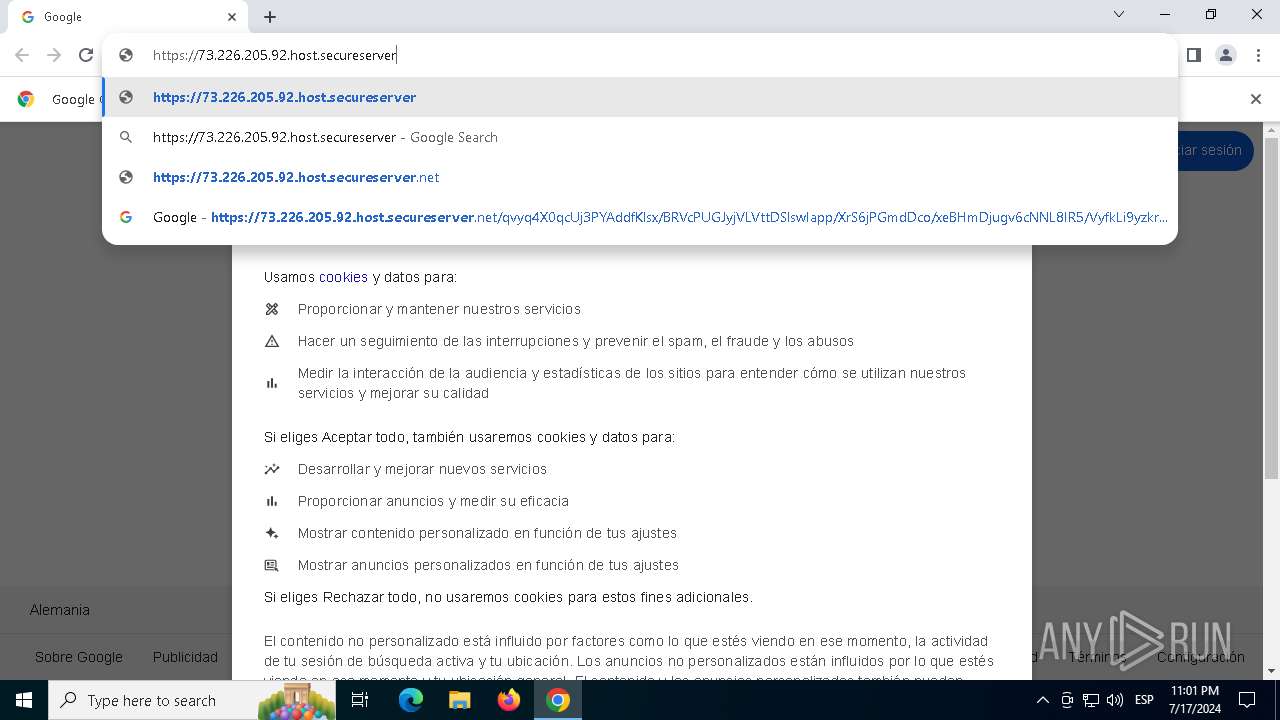Click 'Proporcionar y mantener nuestros servicios' text
1280x720 pixels.
[x=439, y=309]
